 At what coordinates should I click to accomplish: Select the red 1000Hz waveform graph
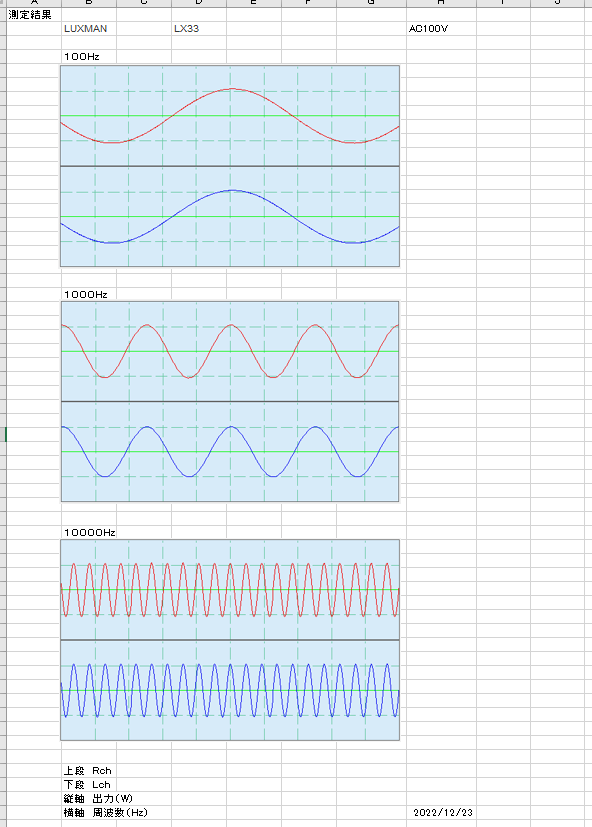click(230, 351)
